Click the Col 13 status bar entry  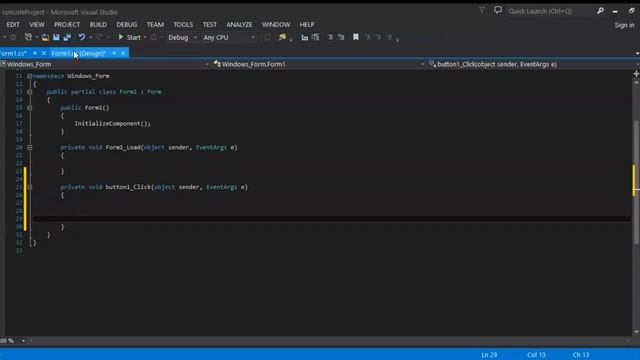[536, 355]
